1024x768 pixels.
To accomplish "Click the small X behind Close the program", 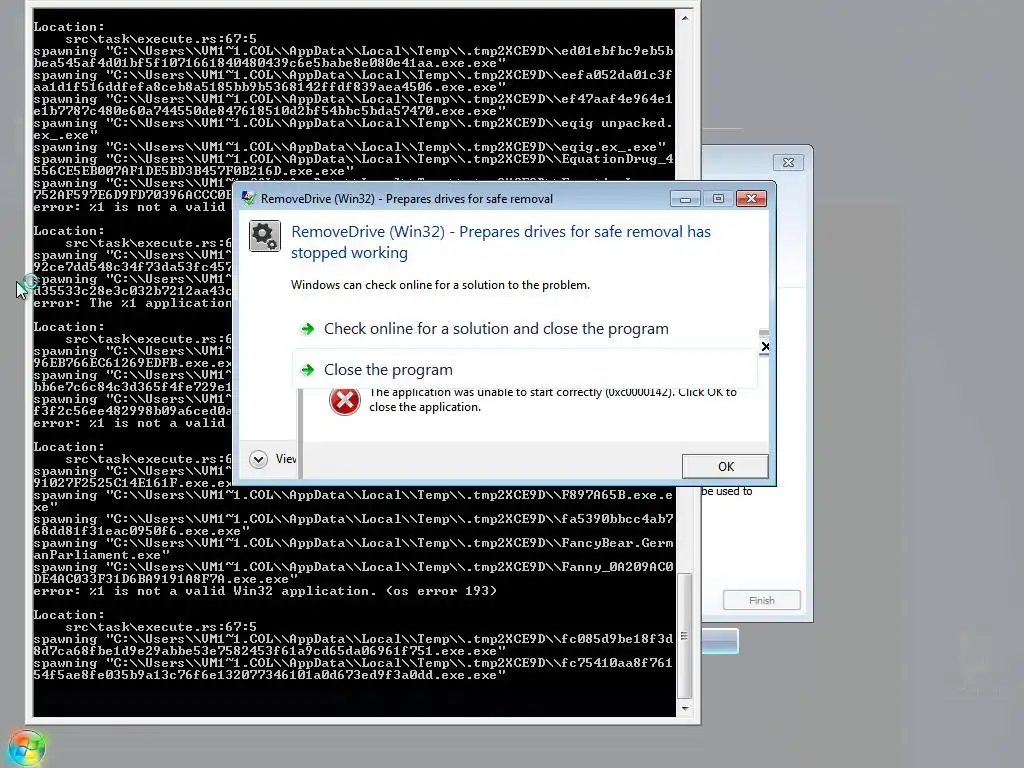I will click(x=765, y=347).
